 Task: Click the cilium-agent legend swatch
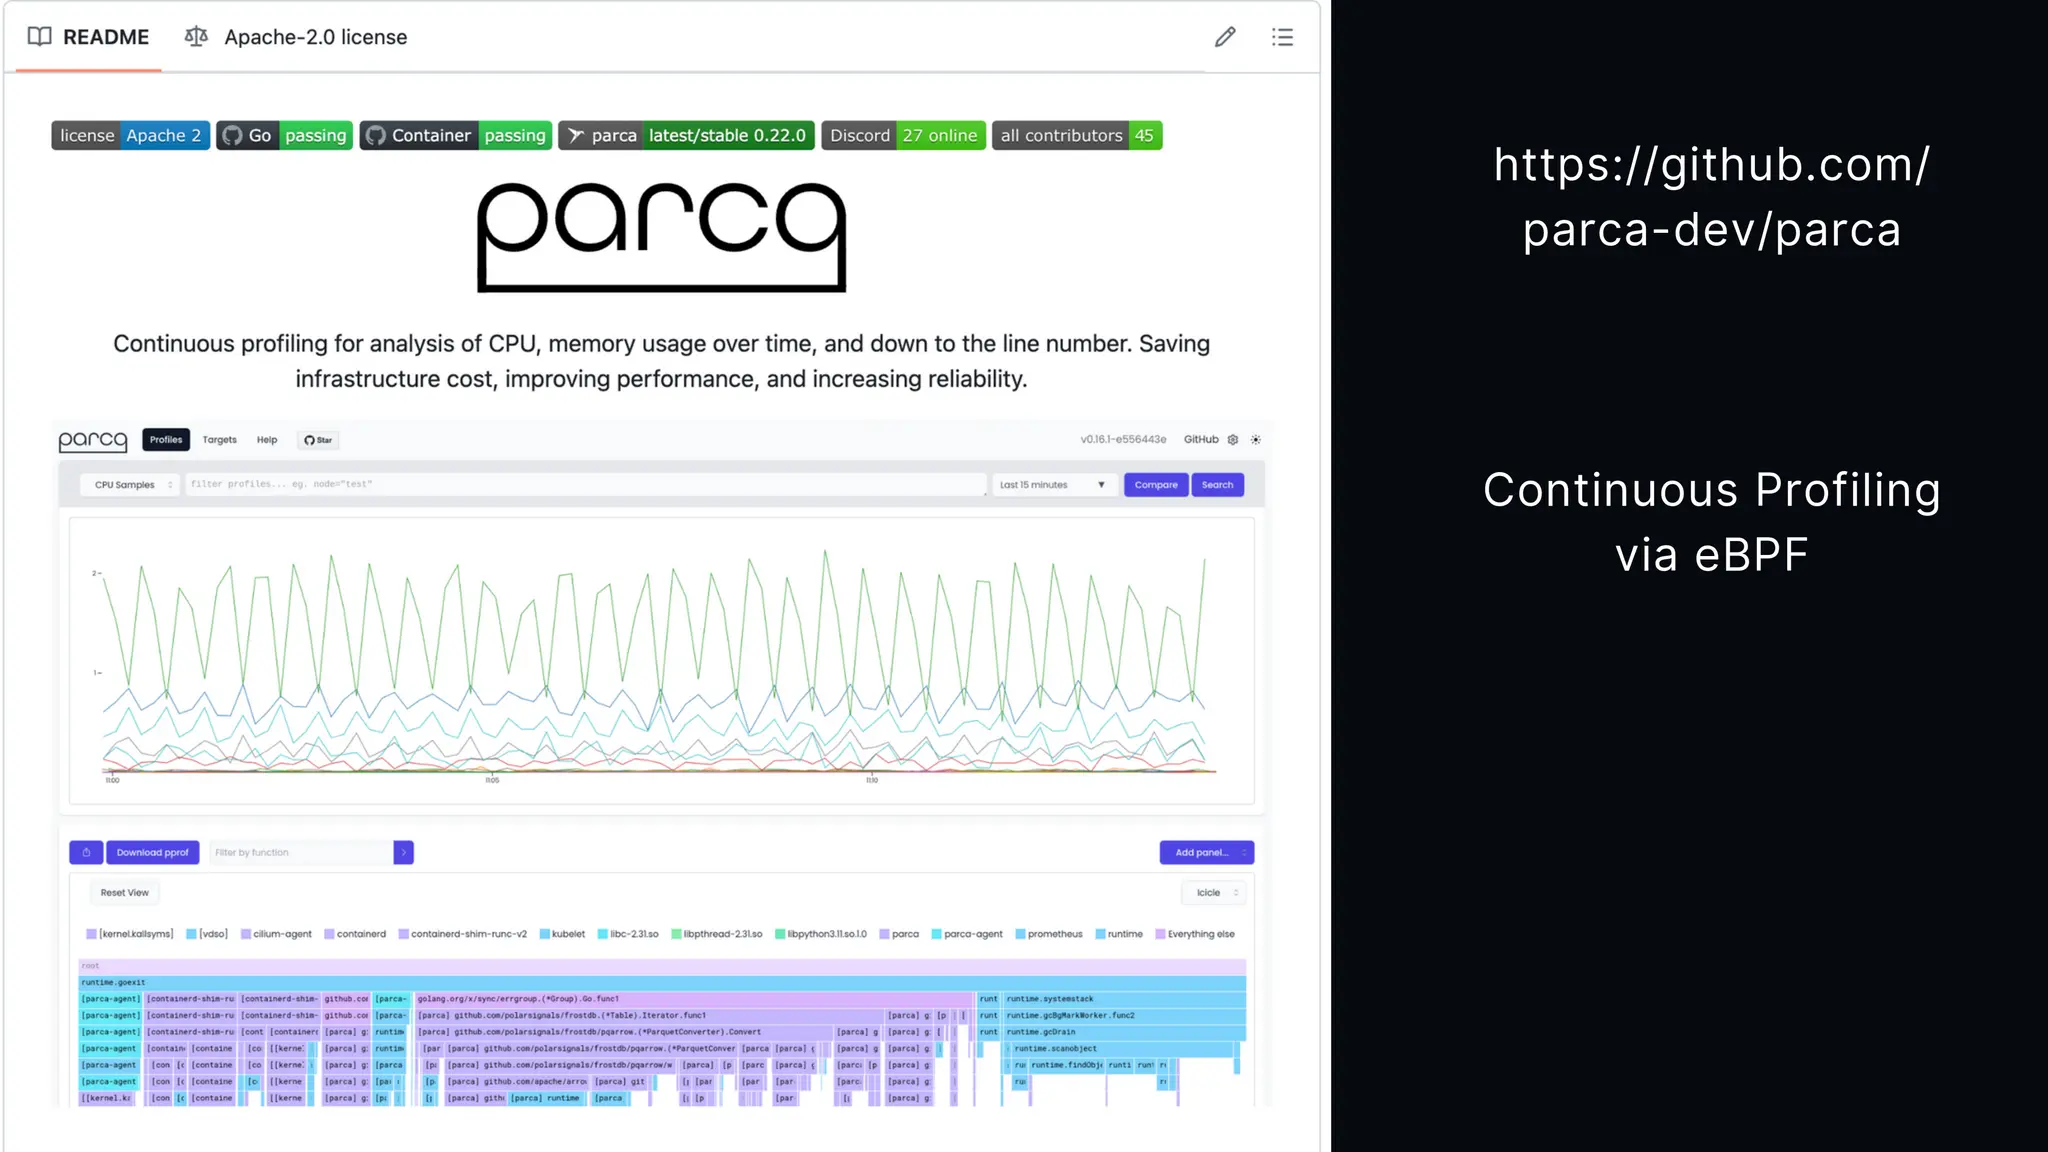(246, 934)
